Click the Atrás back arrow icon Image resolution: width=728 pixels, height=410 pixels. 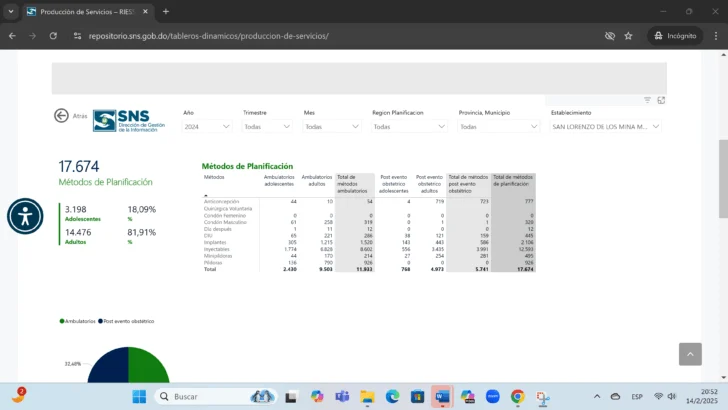click(61, 116)
